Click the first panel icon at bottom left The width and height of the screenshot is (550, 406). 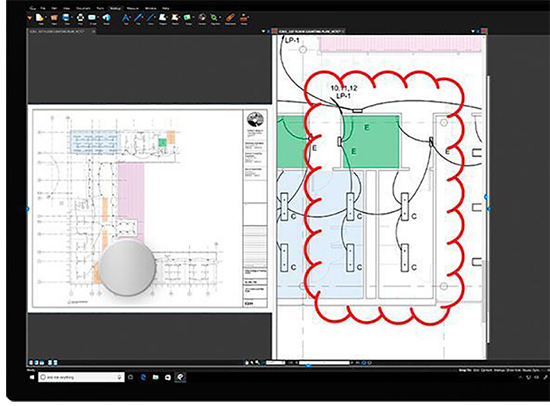[31, 362]
